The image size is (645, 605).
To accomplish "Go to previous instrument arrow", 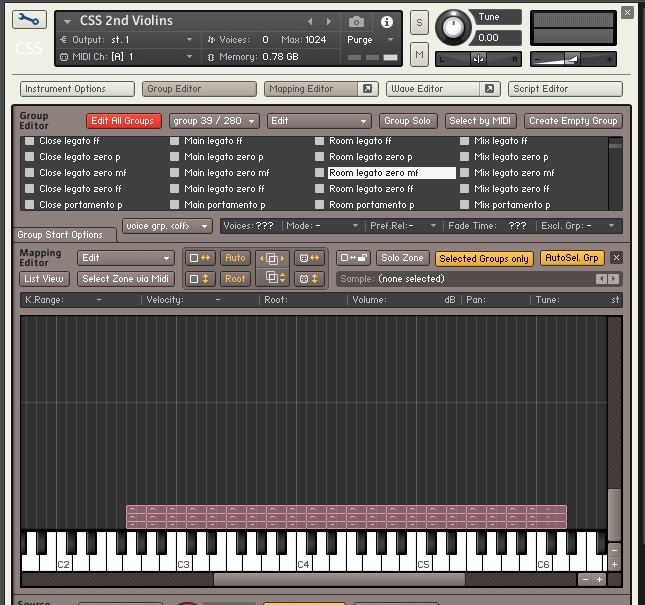I will 310,21.
